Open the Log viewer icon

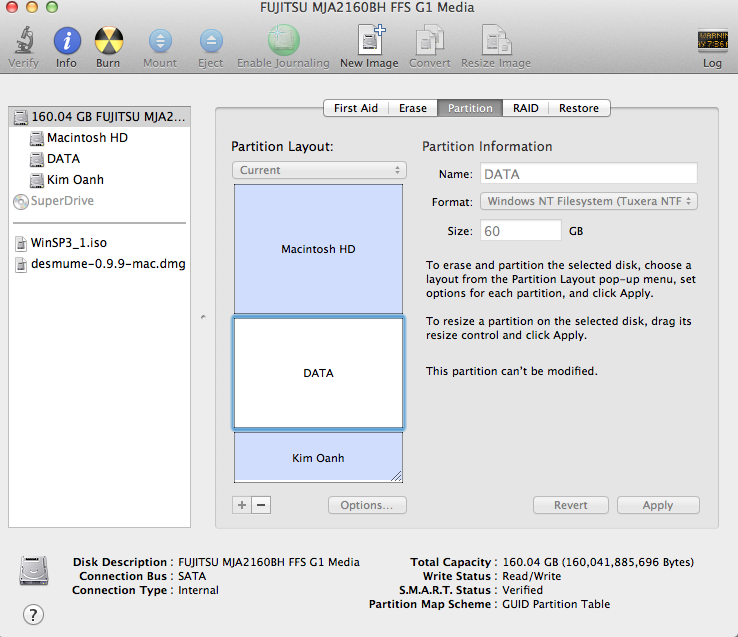713,40
